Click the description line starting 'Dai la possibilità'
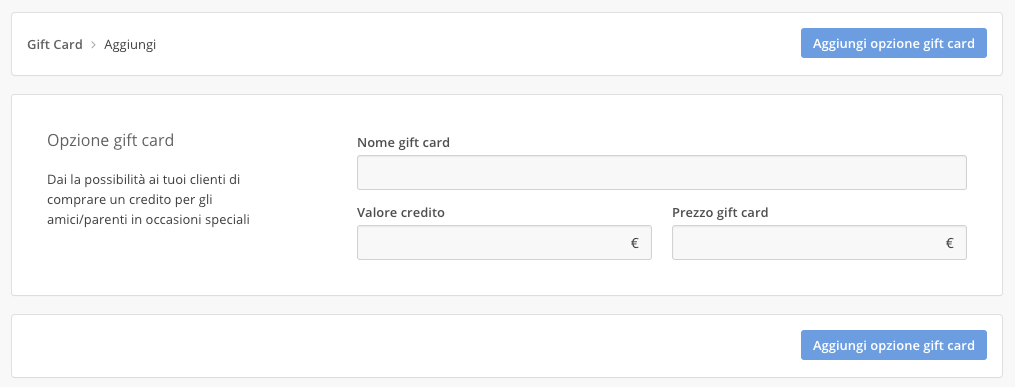This screenshot has width=1015, height=387. point(144,179)
